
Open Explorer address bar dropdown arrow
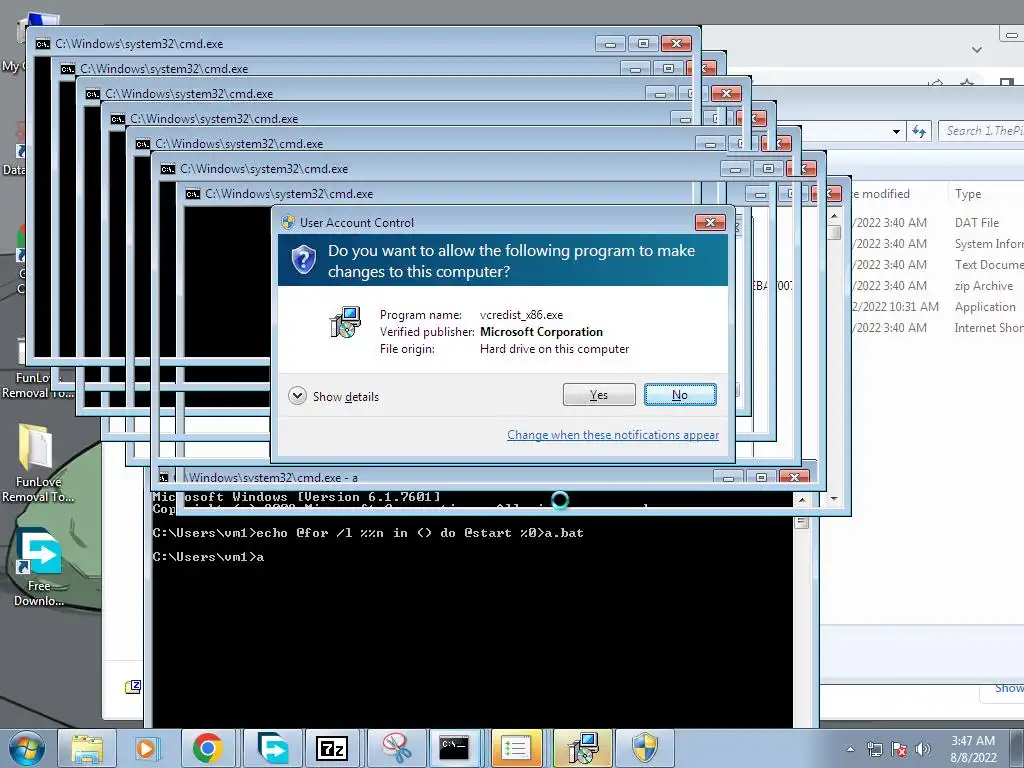pos(897,131)
